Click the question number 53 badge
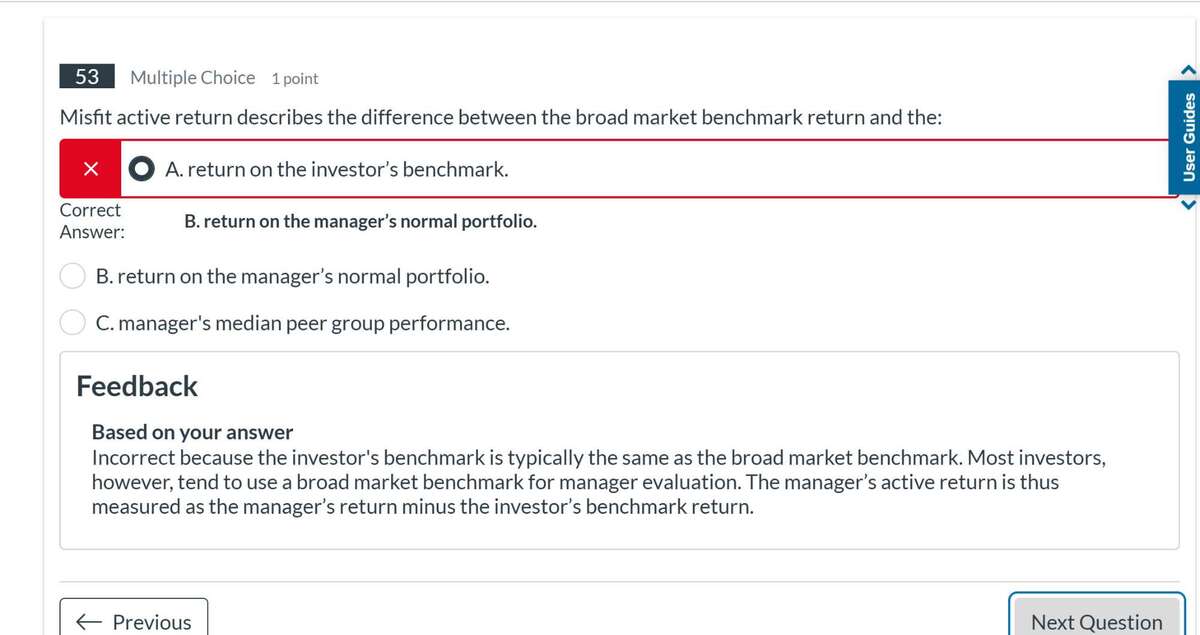Image resolution: width=1200 pixels, height=635 pixels. [x=87, y=77]
